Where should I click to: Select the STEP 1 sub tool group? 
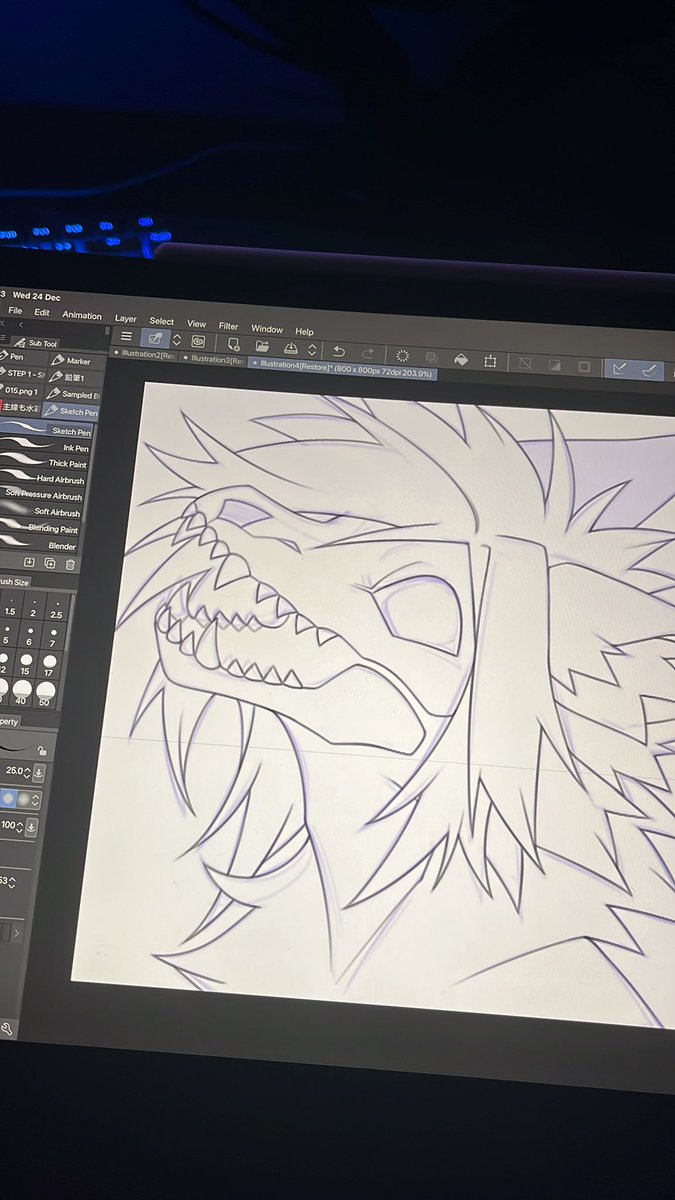(x=22, y=373)
